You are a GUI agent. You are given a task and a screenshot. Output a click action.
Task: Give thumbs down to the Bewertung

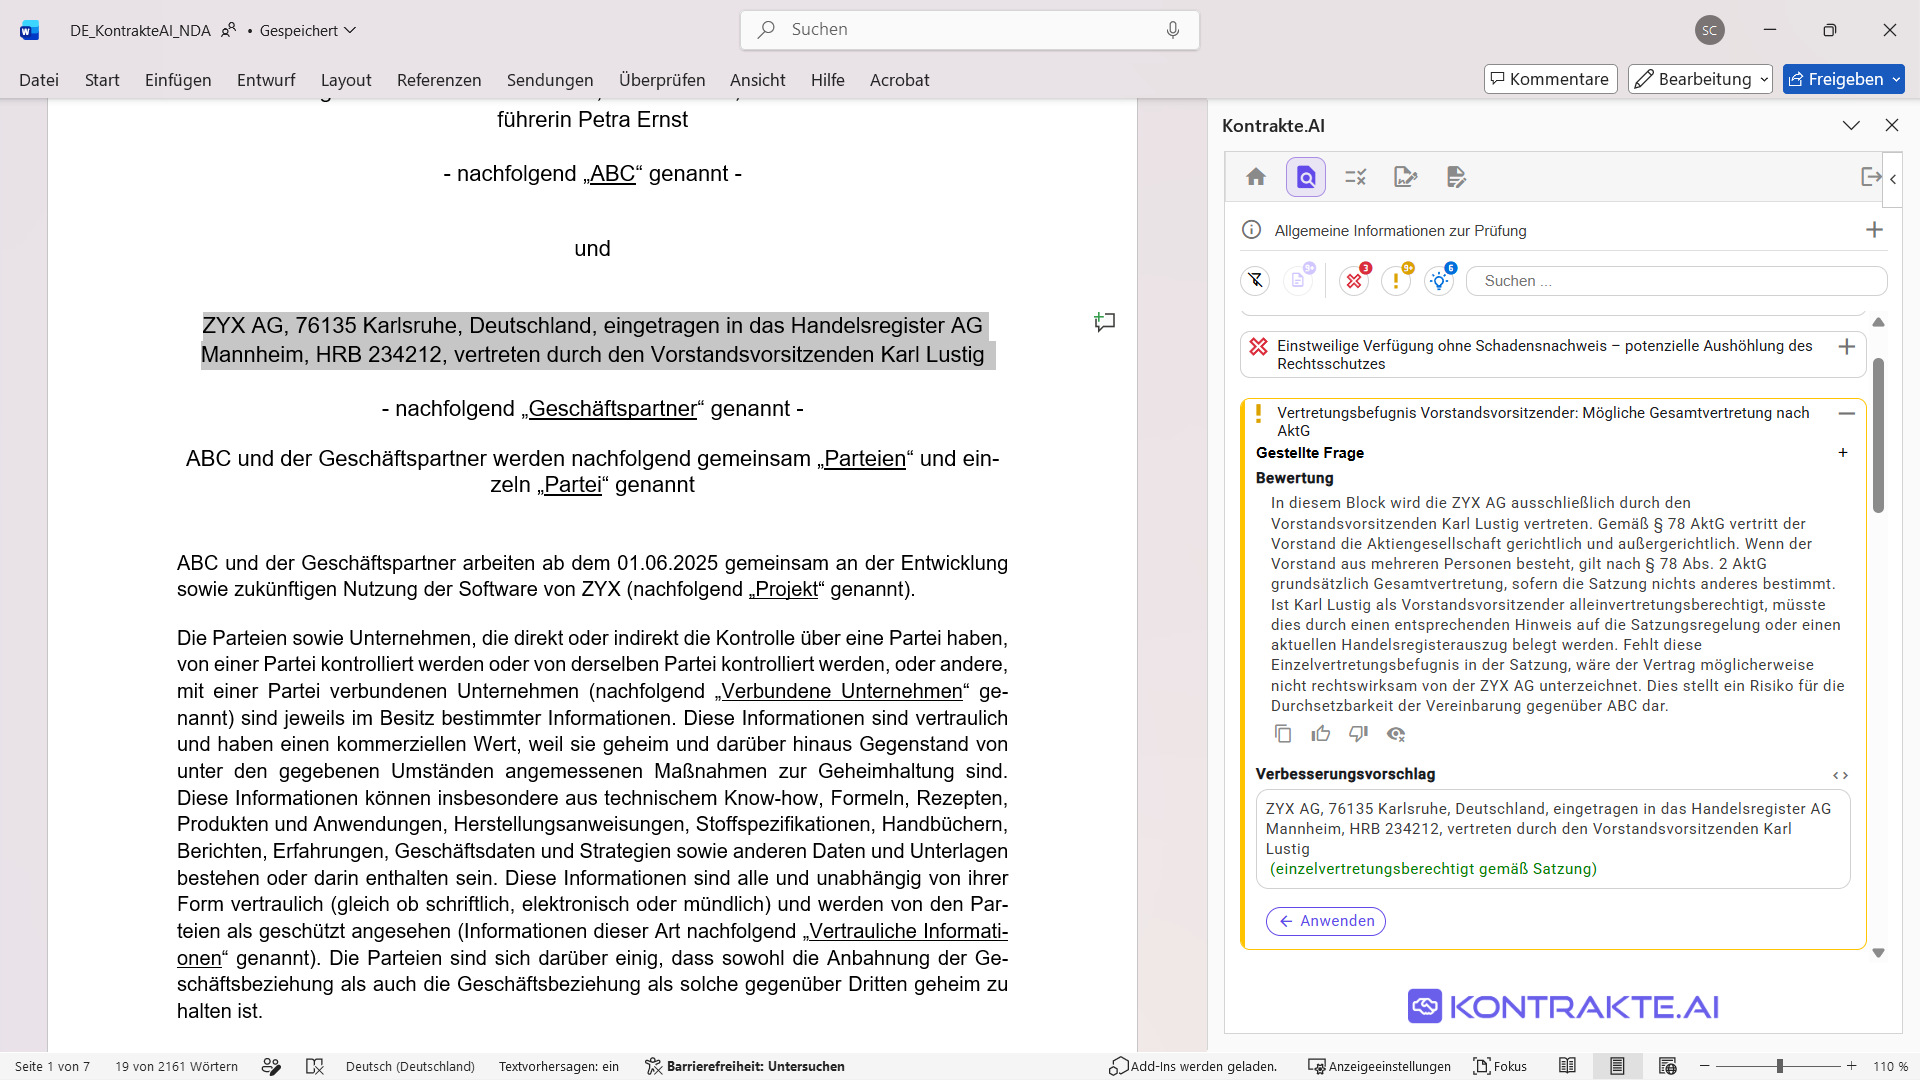(x=1358, y=734)
